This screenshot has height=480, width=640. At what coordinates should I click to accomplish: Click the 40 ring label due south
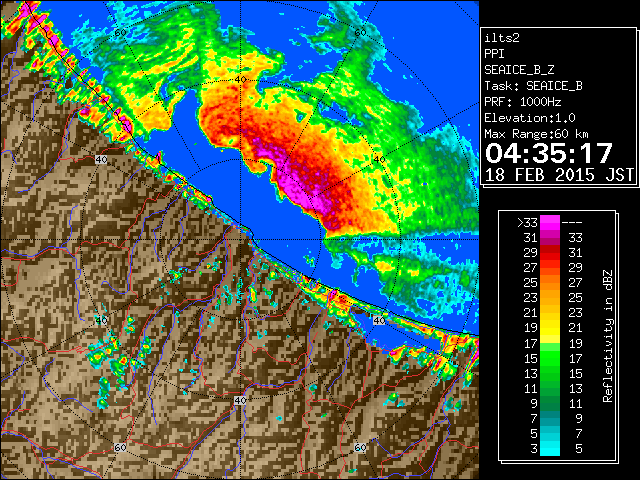[x=240, y=400]
